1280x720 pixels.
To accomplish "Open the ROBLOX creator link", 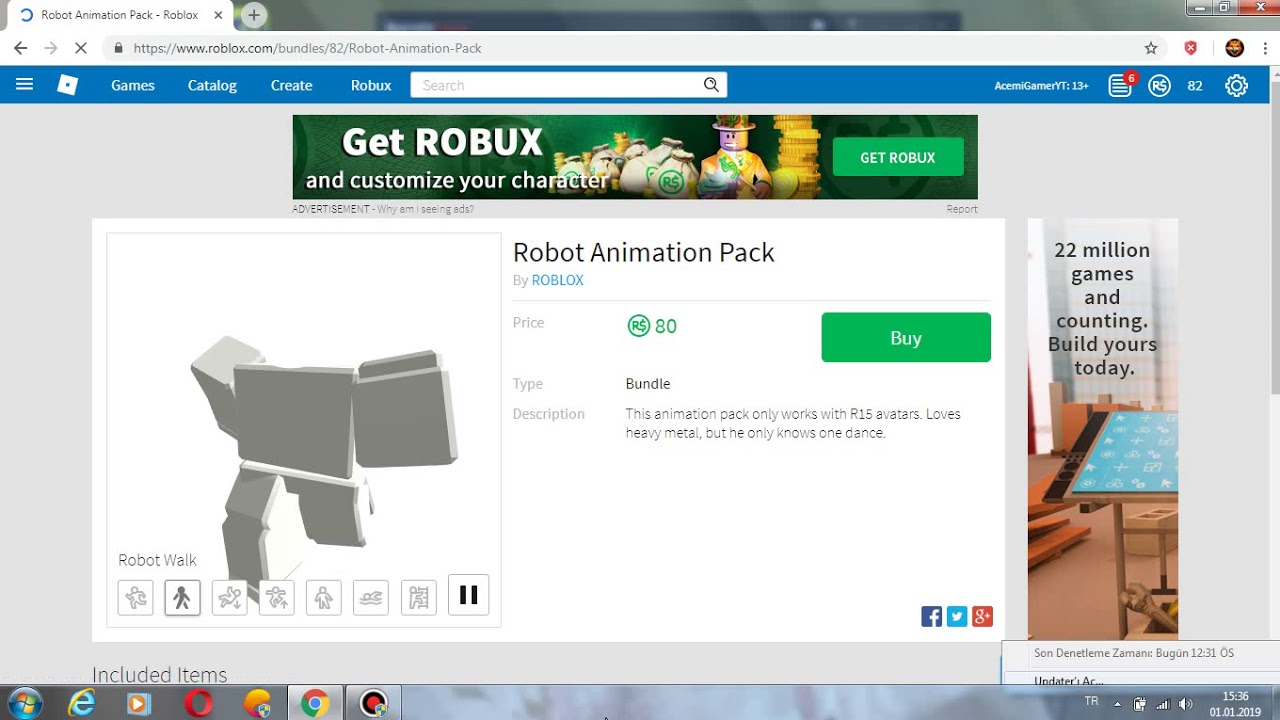I will 557,280.
